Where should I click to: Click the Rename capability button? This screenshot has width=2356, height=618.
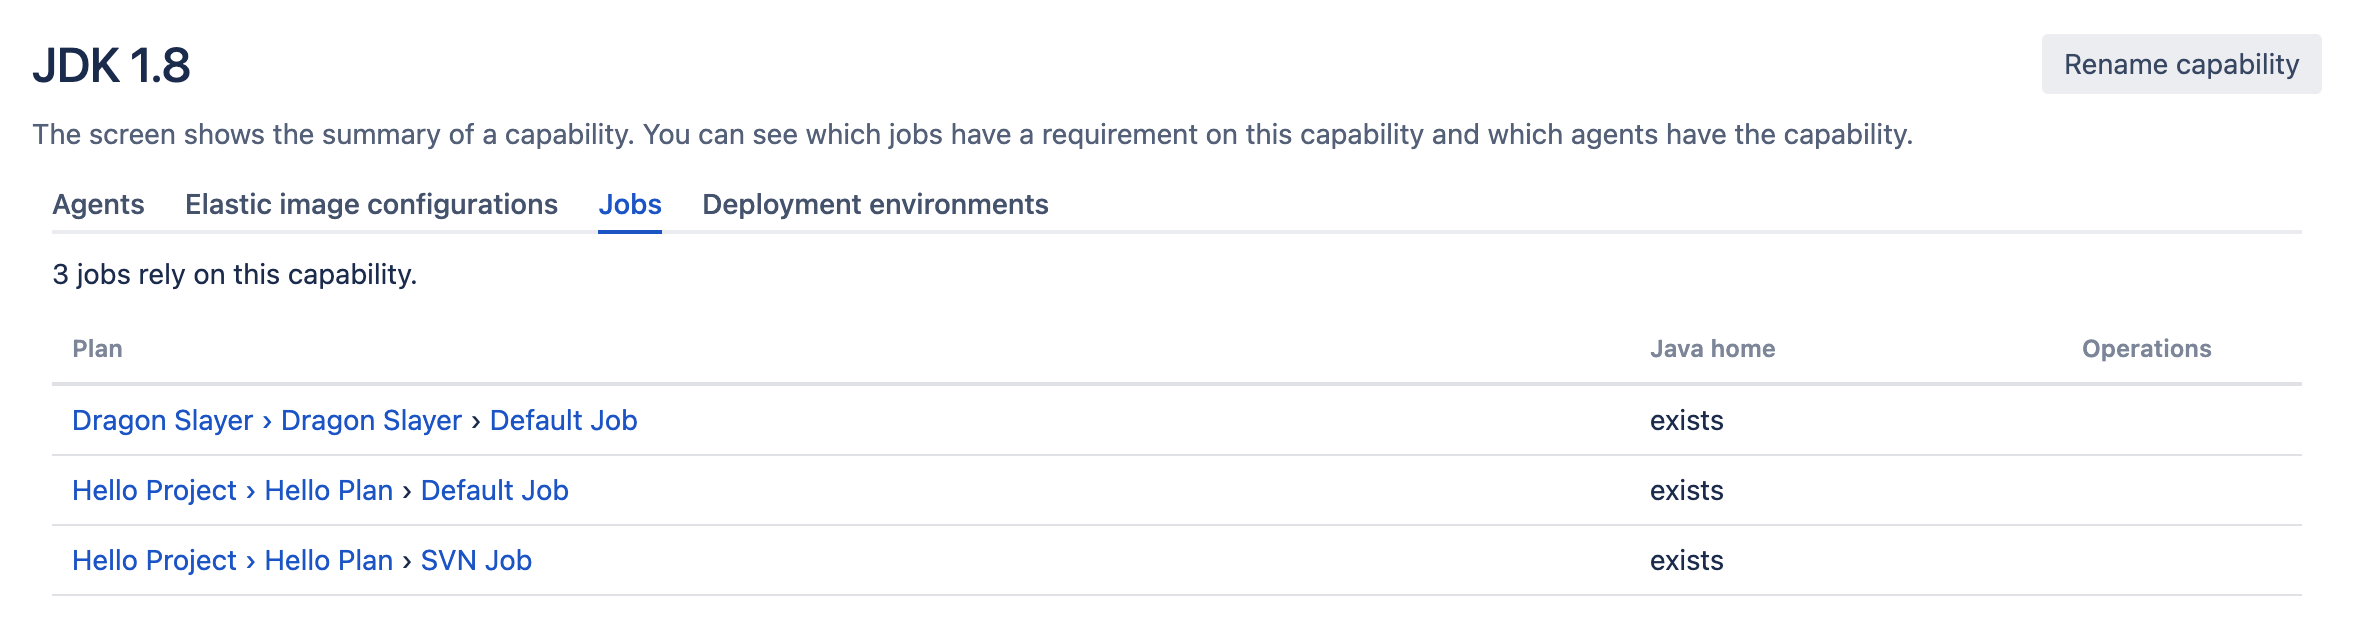(x=2180, y=65)
